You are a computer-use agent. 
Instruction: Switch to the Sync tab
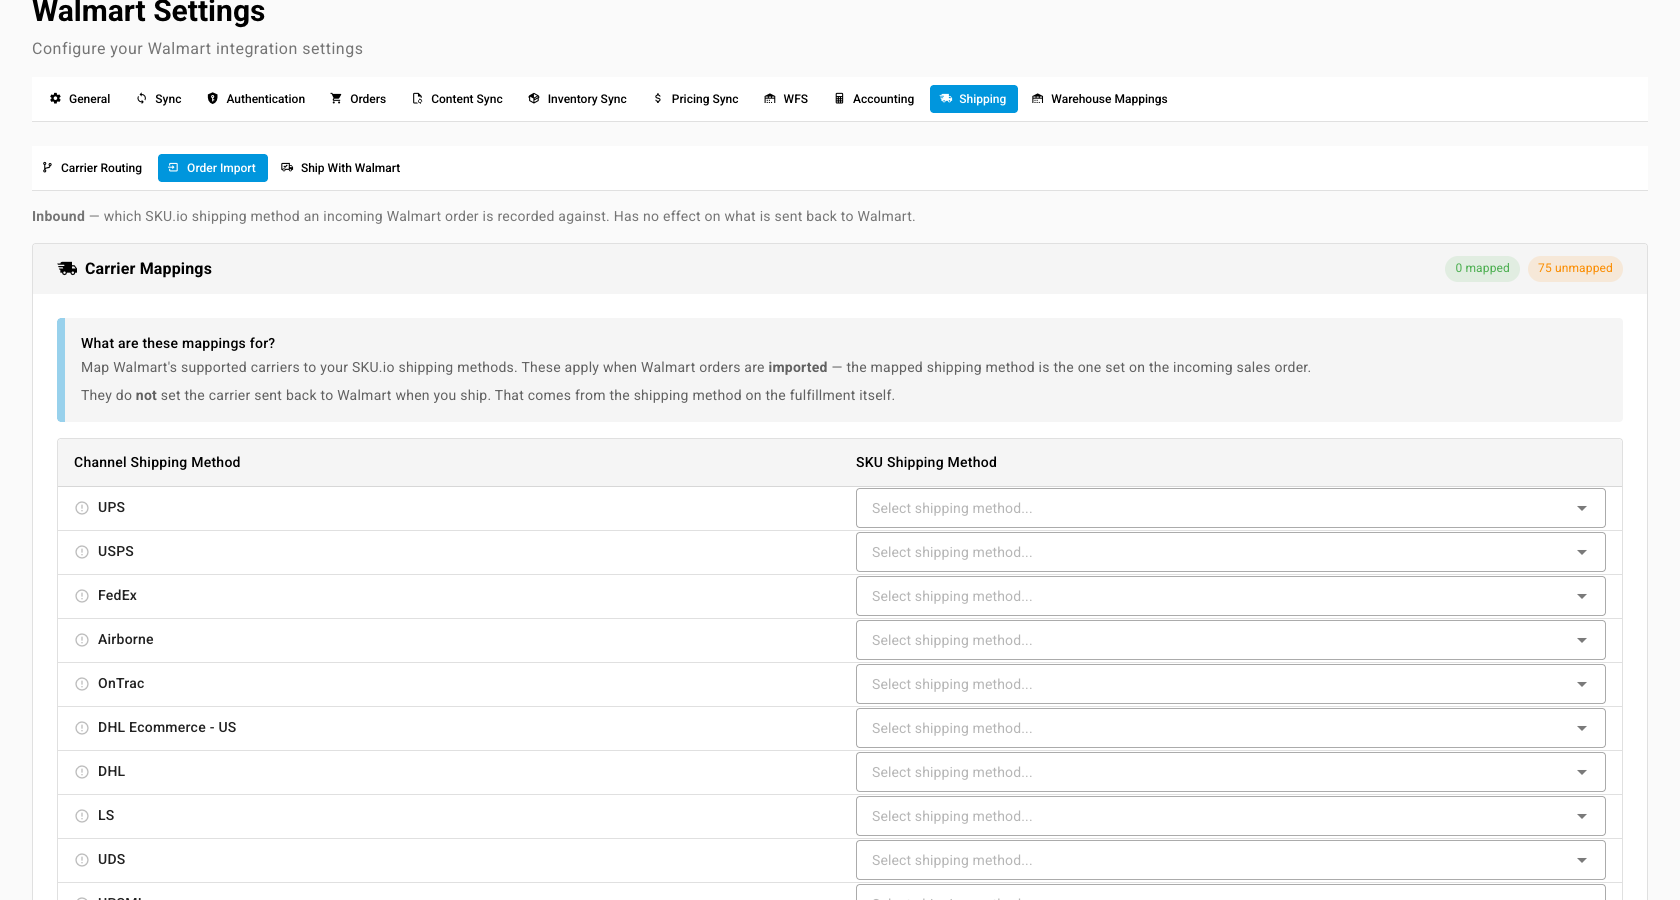159,99
